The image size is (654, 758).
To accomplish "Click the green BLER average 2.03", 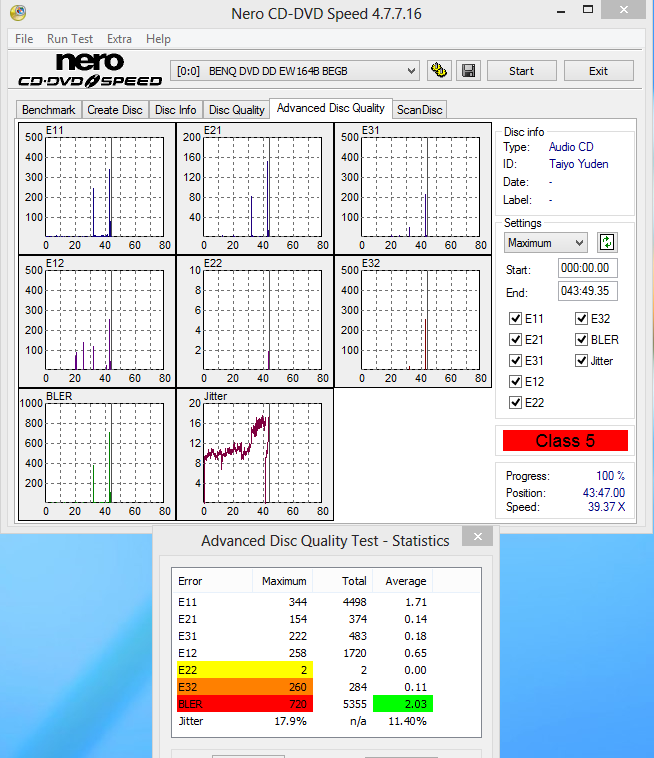I will point(403,704).
